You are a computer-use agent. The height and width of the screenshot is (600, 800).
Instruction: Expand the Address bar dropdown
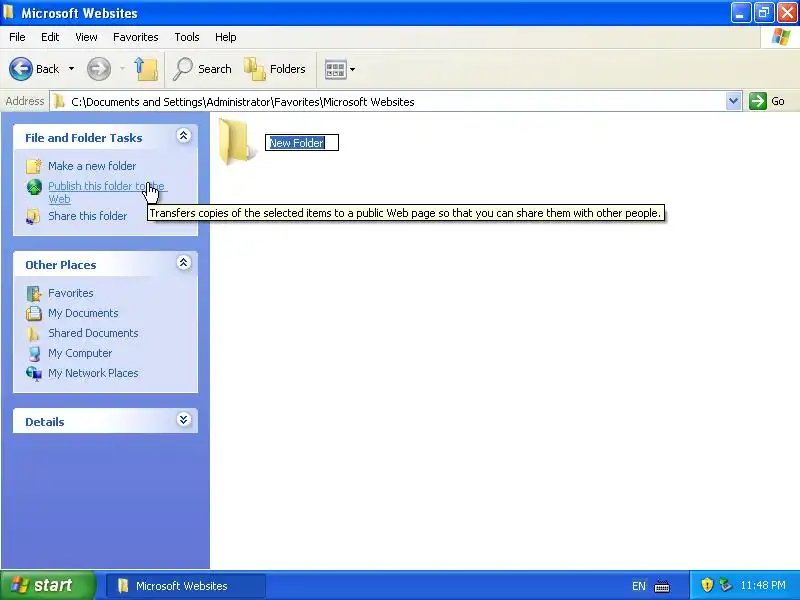point(733,101)
